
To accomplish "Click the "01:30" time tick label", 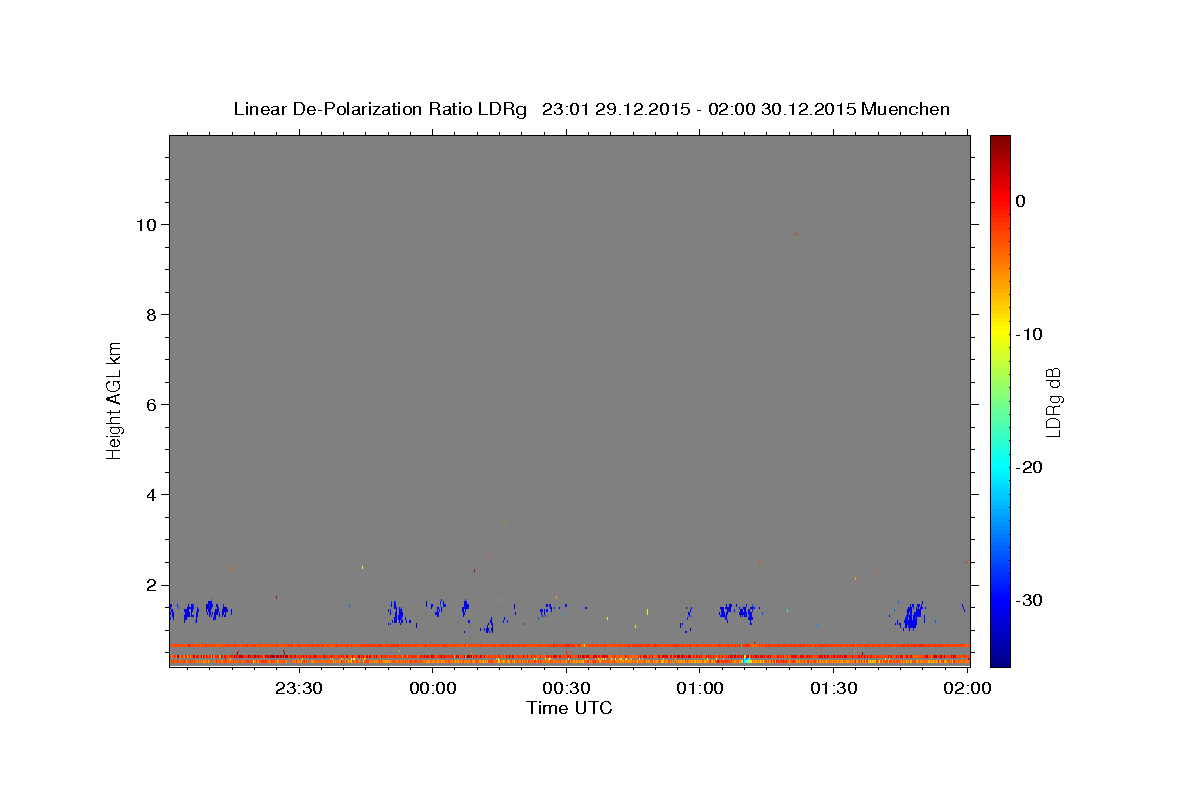I will [834, 688].
